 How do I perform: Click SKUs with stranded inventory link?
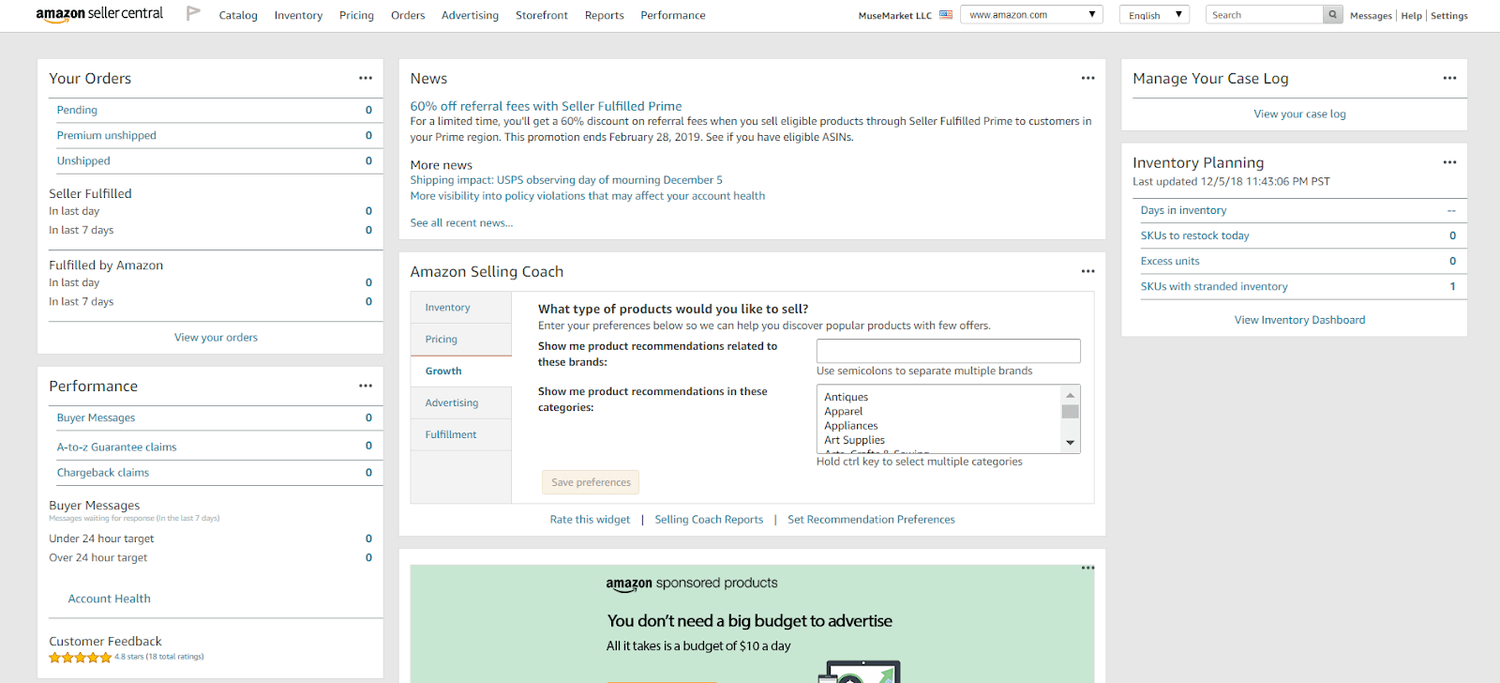[1214, 286]
